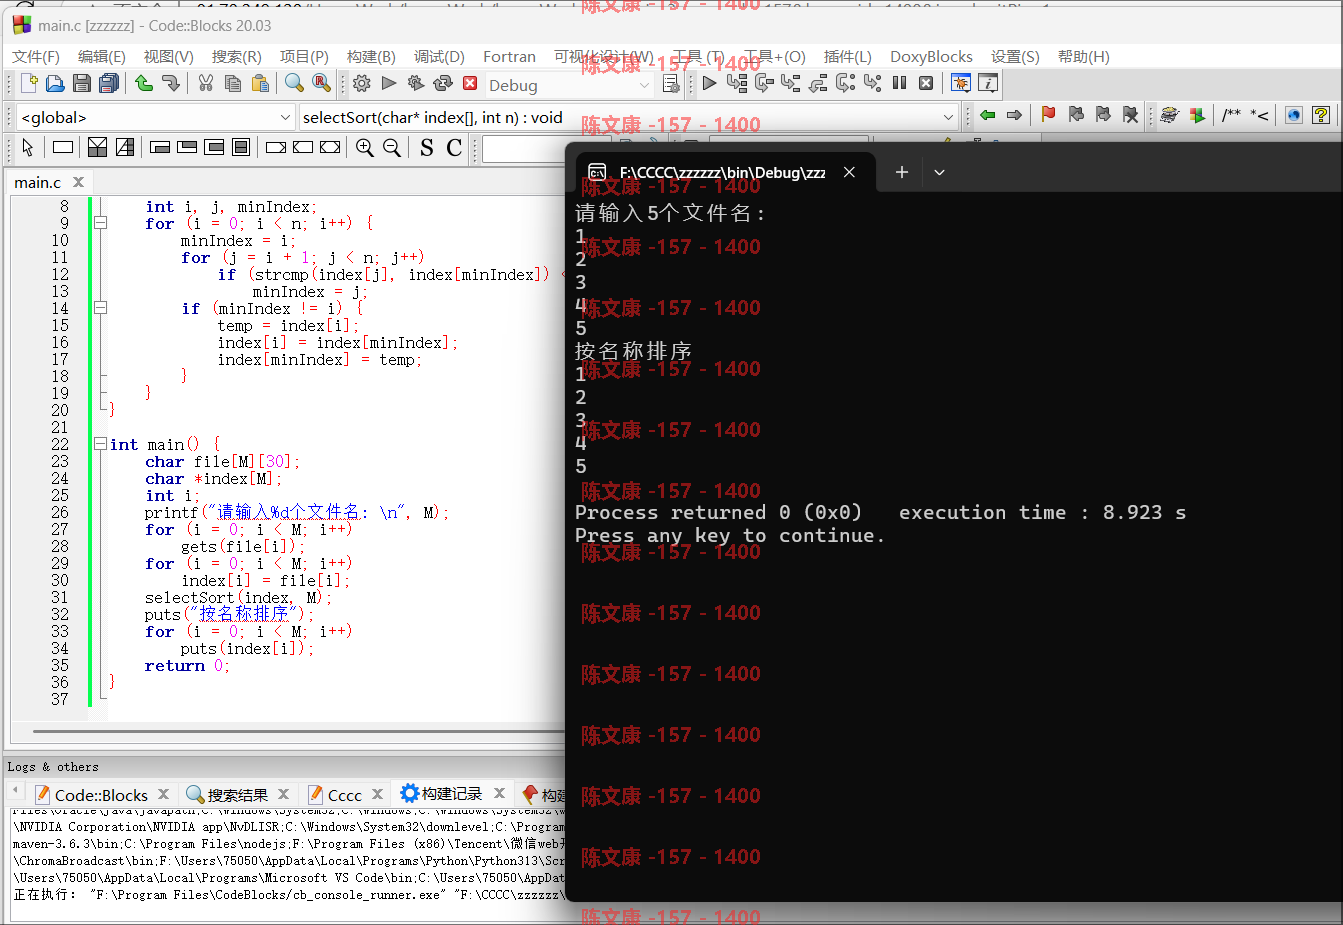
Task: Open the build target Debug dropdown
Action: pyautogui.click(x=570, y=85)
